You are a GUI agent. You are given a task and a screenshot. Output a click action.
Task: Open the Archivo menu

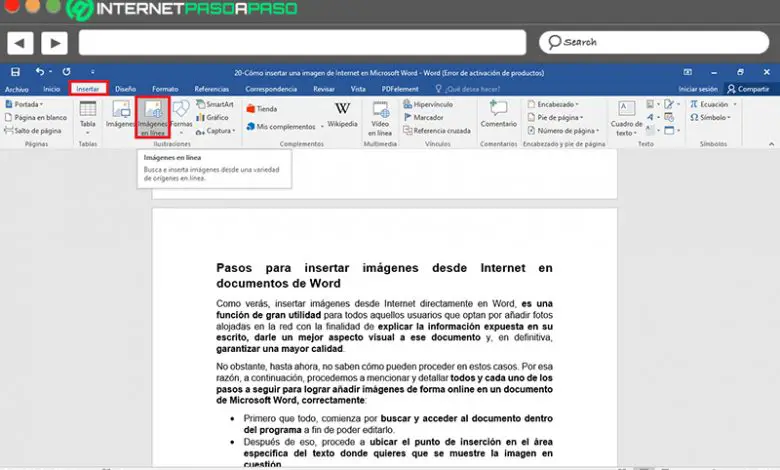click(16, 89)
